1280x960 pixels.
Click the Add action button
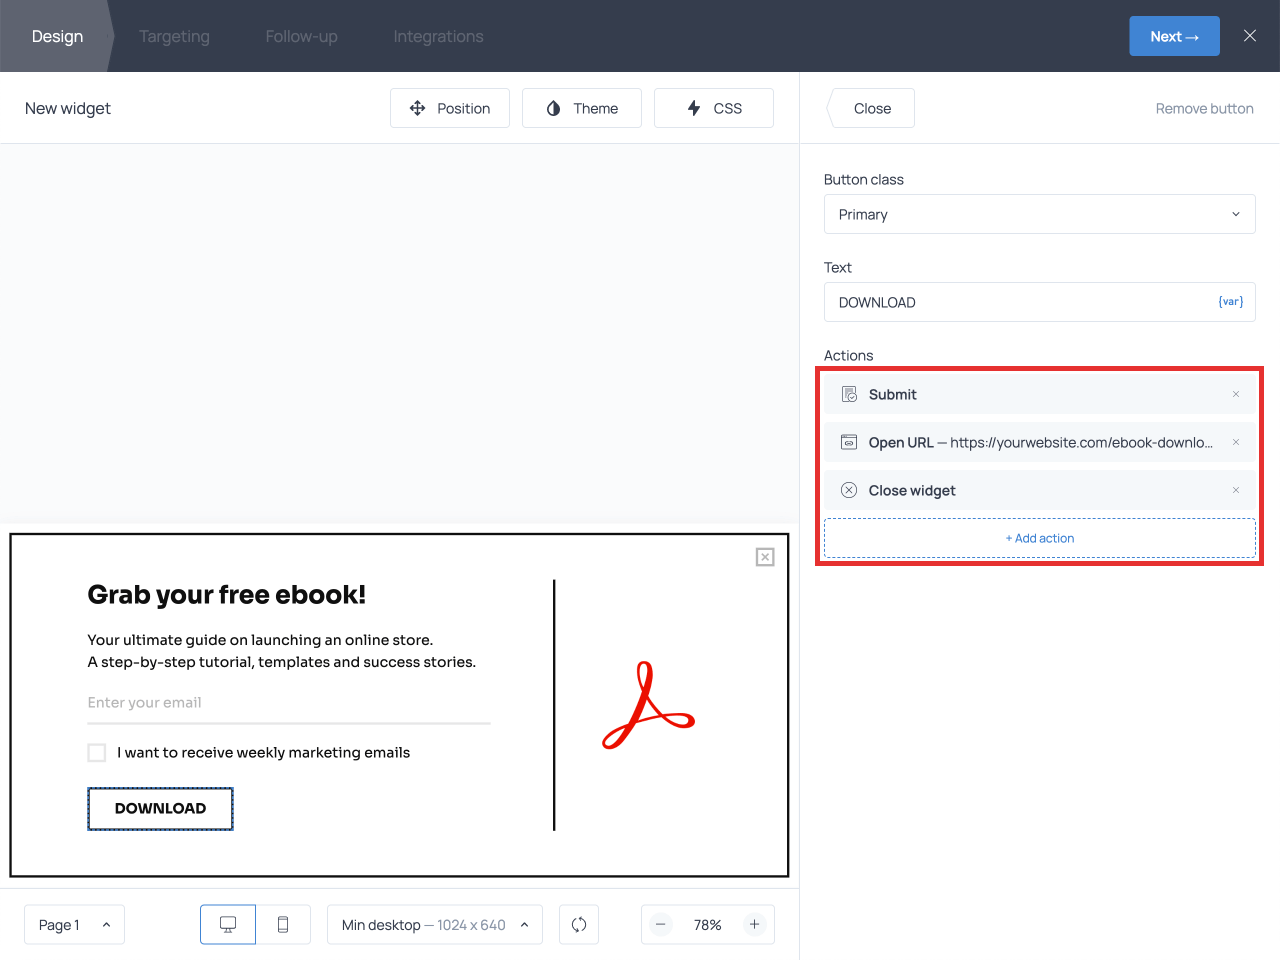[1039, 538]
